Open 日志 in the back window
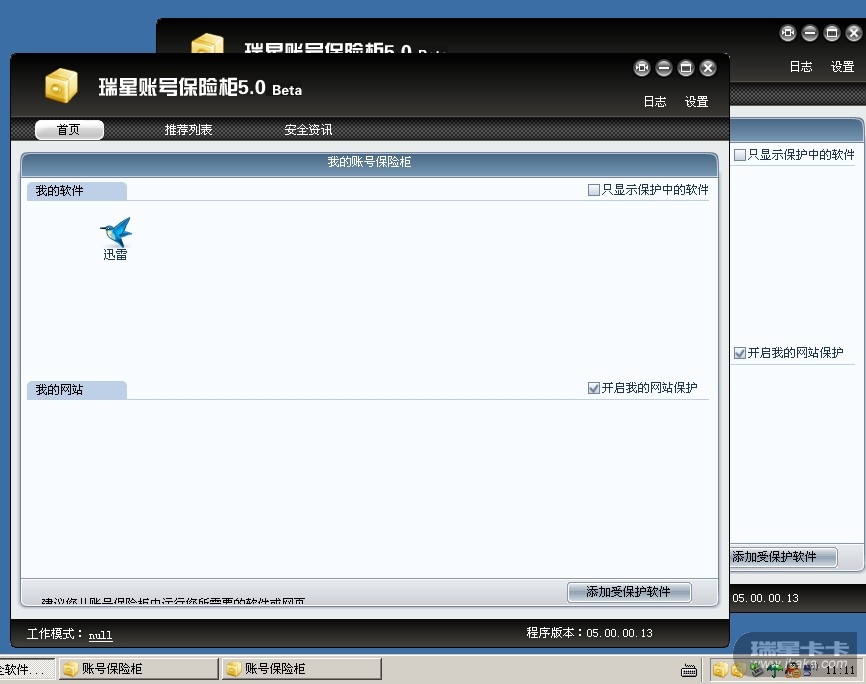 click(801, 67)
